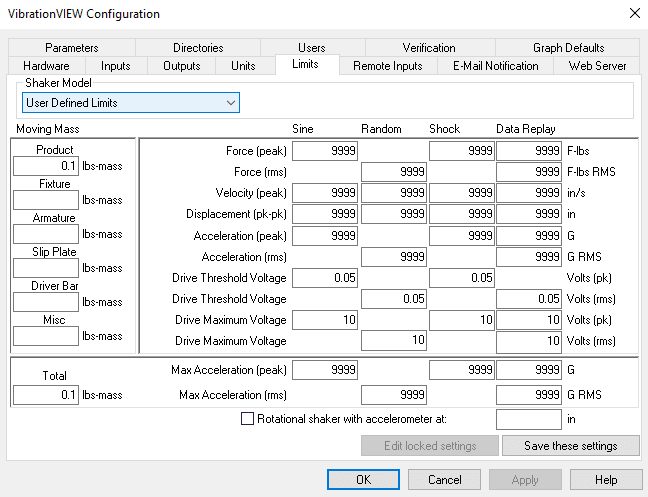Edit Data Replay Displacement (pk-pk) field
The image size is (648, 497).
tap(529, 214)
